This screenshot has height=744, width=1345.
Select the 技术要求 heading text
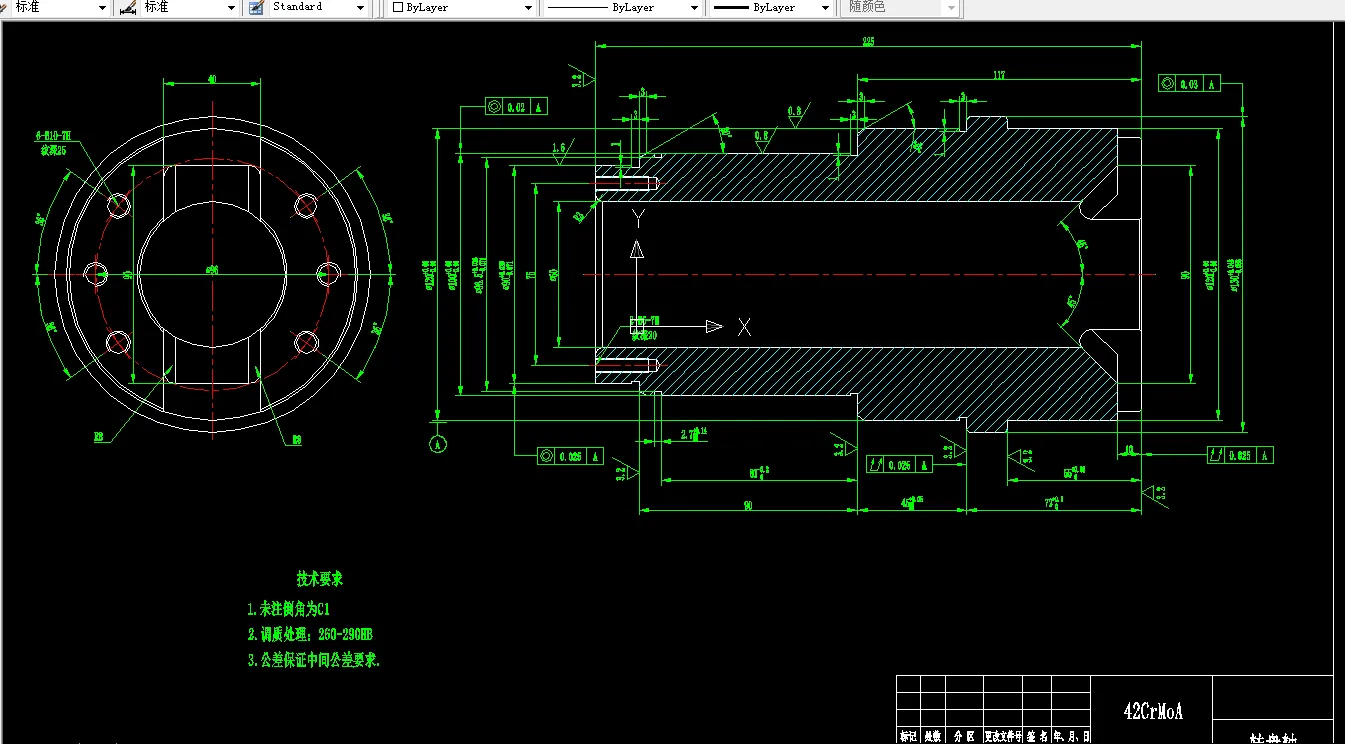pos(319,579)
